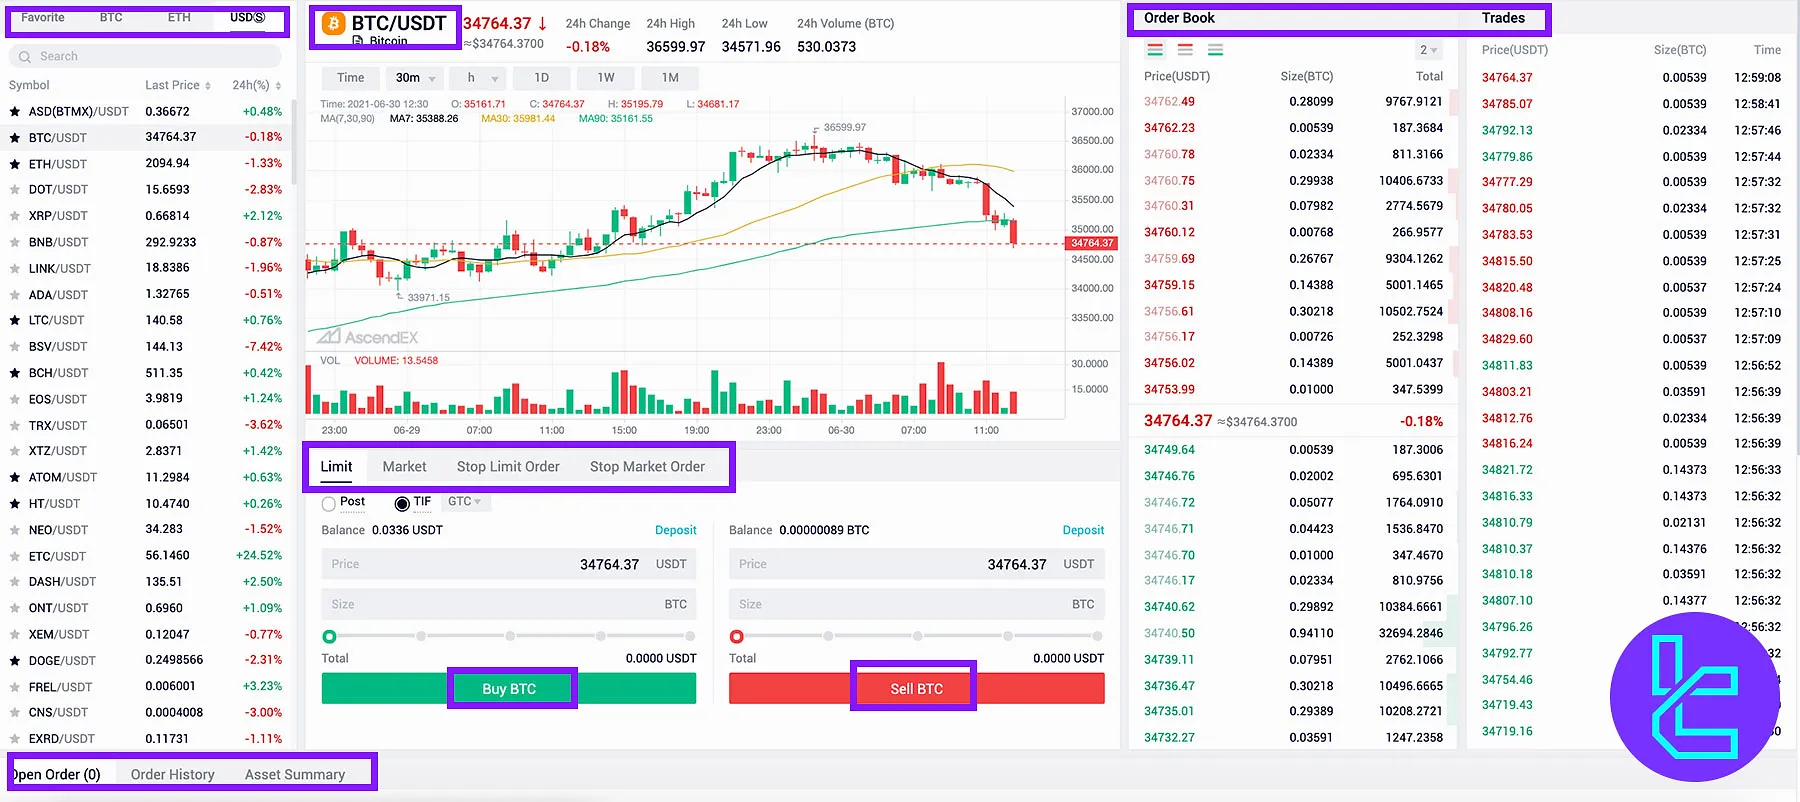Switch to the Favorite market tab
The height and width of the screenshot is (802, 1800).
pyautogui.click(x=43, y=18)
